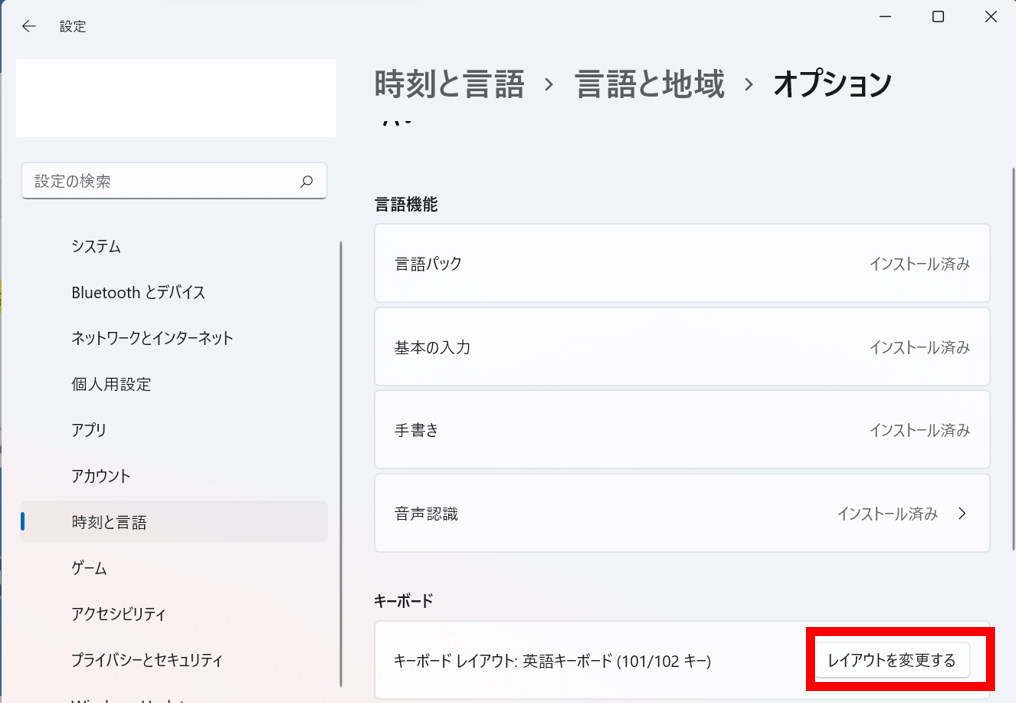The height and width of the screenshot is (703, 1016).
Task: Open ネットワークとインターネット settings
Action: 152,339
